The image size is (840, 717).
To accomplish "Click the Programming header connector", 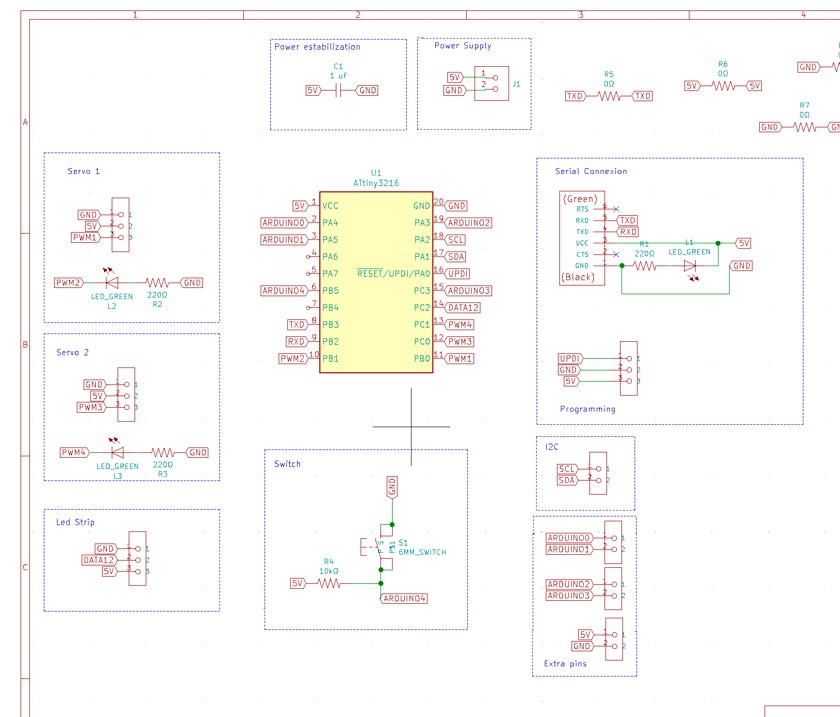I will click(629, 369).
